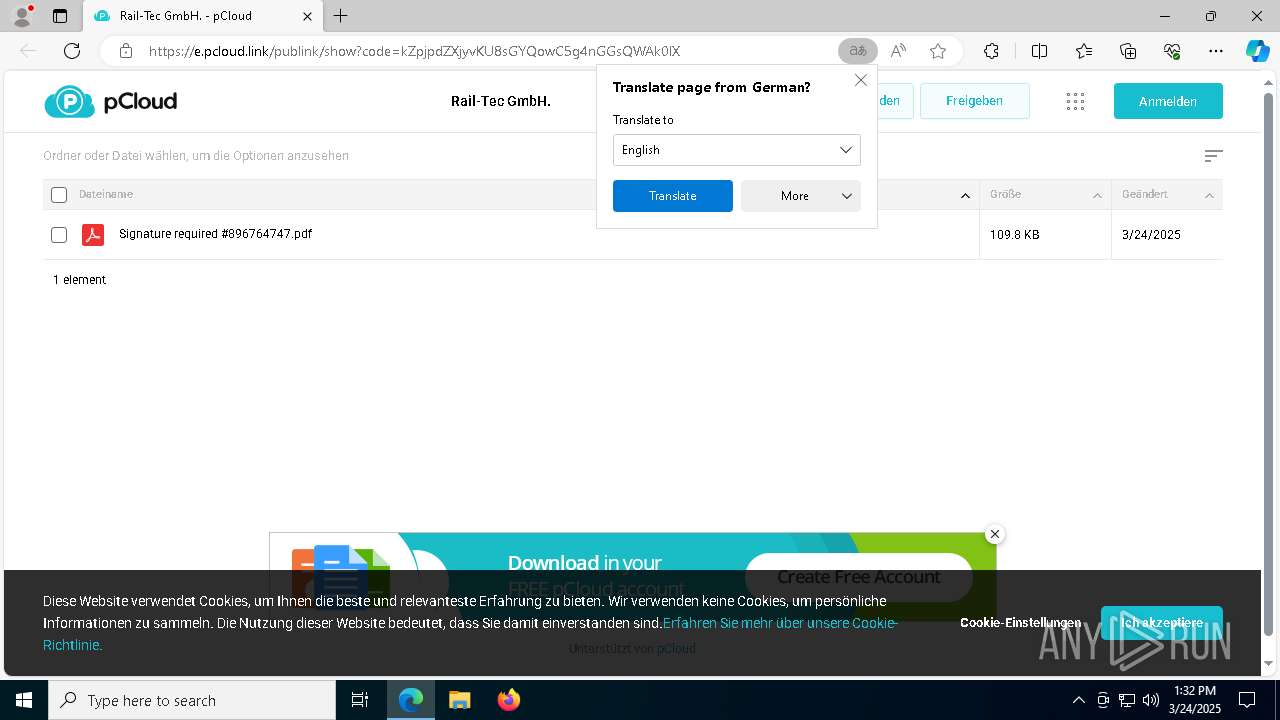Sort by Dateiname column
Screen dimensions: 1280x720
tap(106, 194)
